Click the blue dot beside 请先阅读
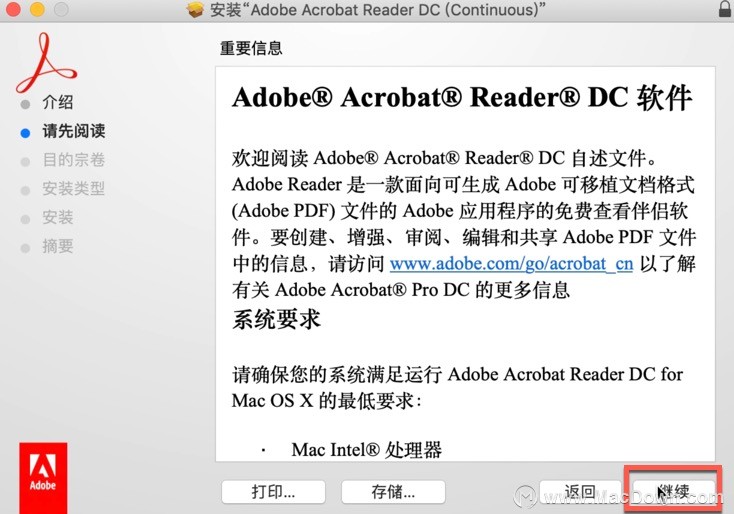The height and width of the screenshot is (514, 734). tap(25, 133)
